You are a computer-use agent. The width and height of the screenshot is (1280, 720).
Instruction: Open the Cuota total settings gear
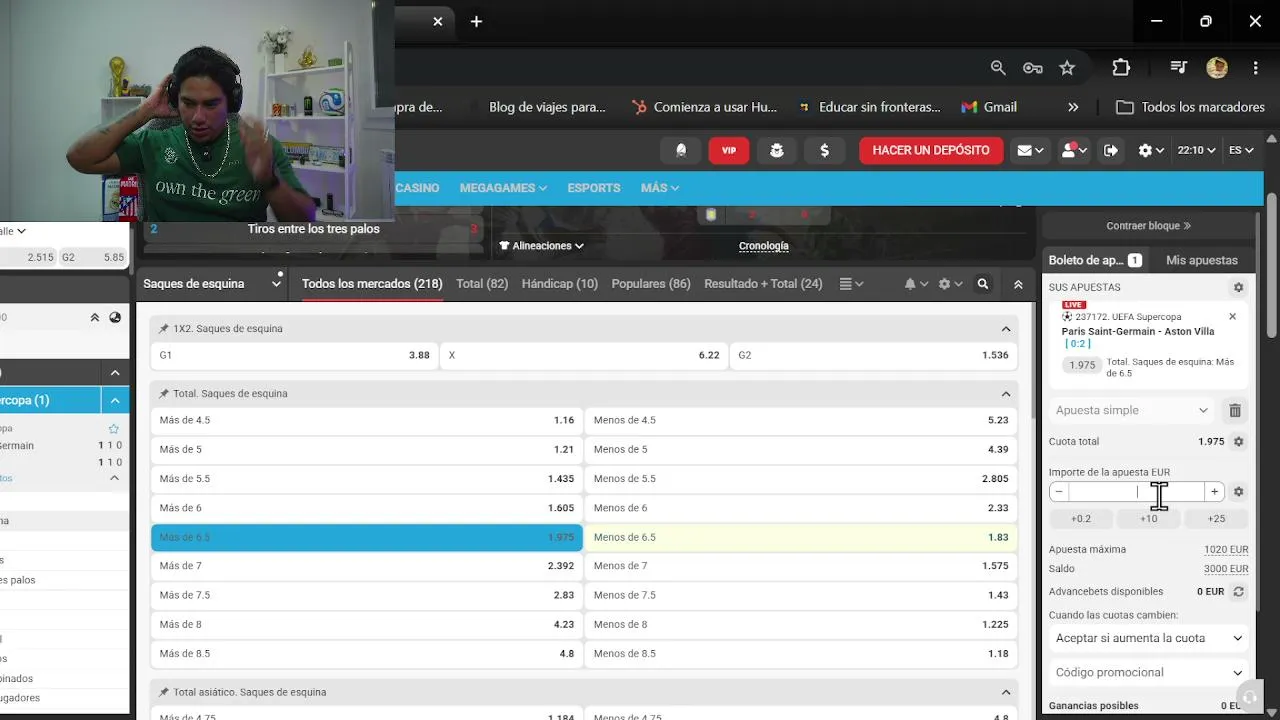point(1238,441)
